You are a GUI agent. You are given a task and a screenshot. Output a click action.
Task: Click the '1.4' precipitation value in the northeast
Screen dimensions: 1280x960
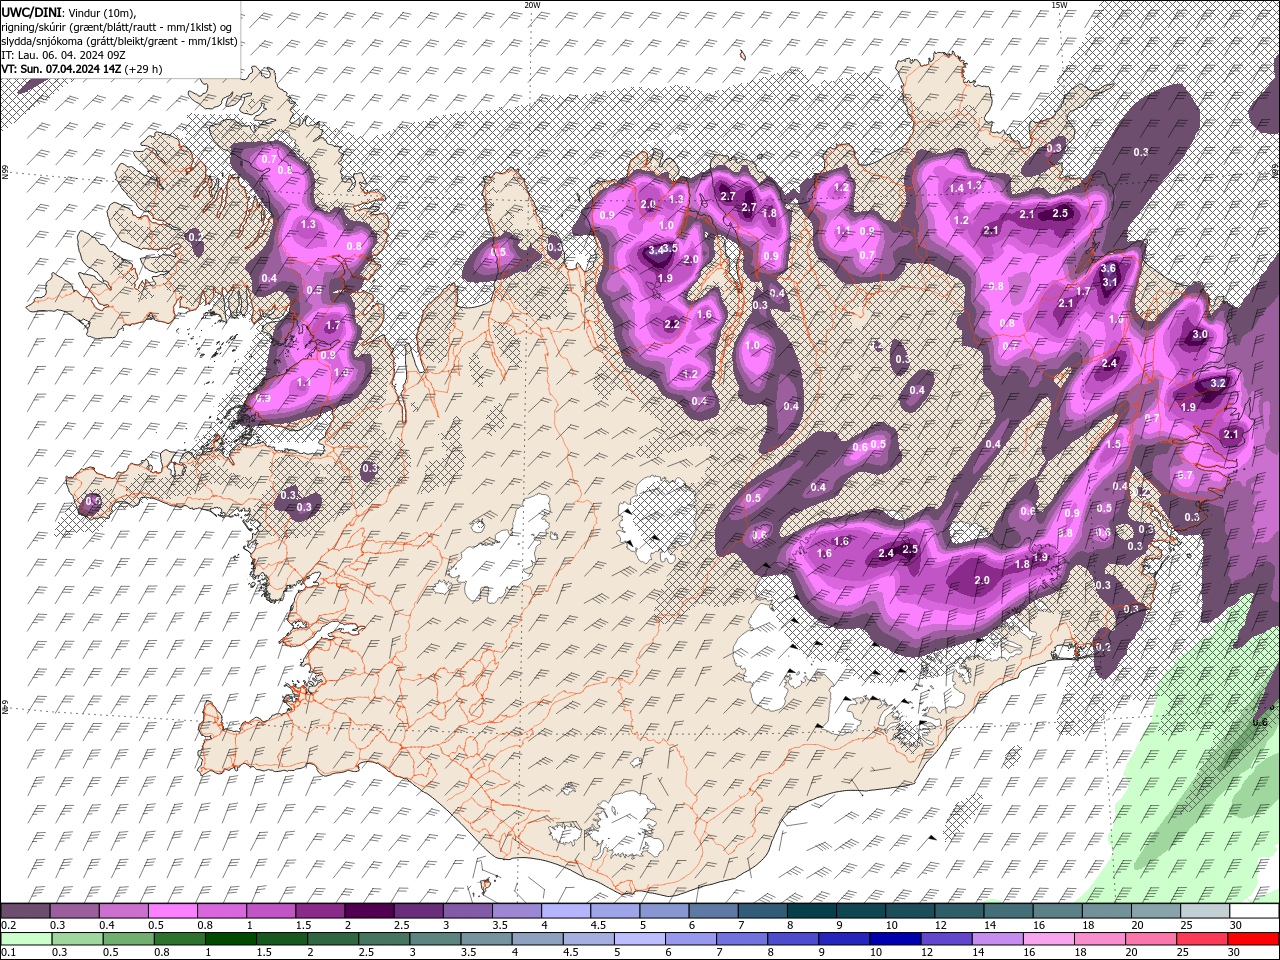[956, 188]
